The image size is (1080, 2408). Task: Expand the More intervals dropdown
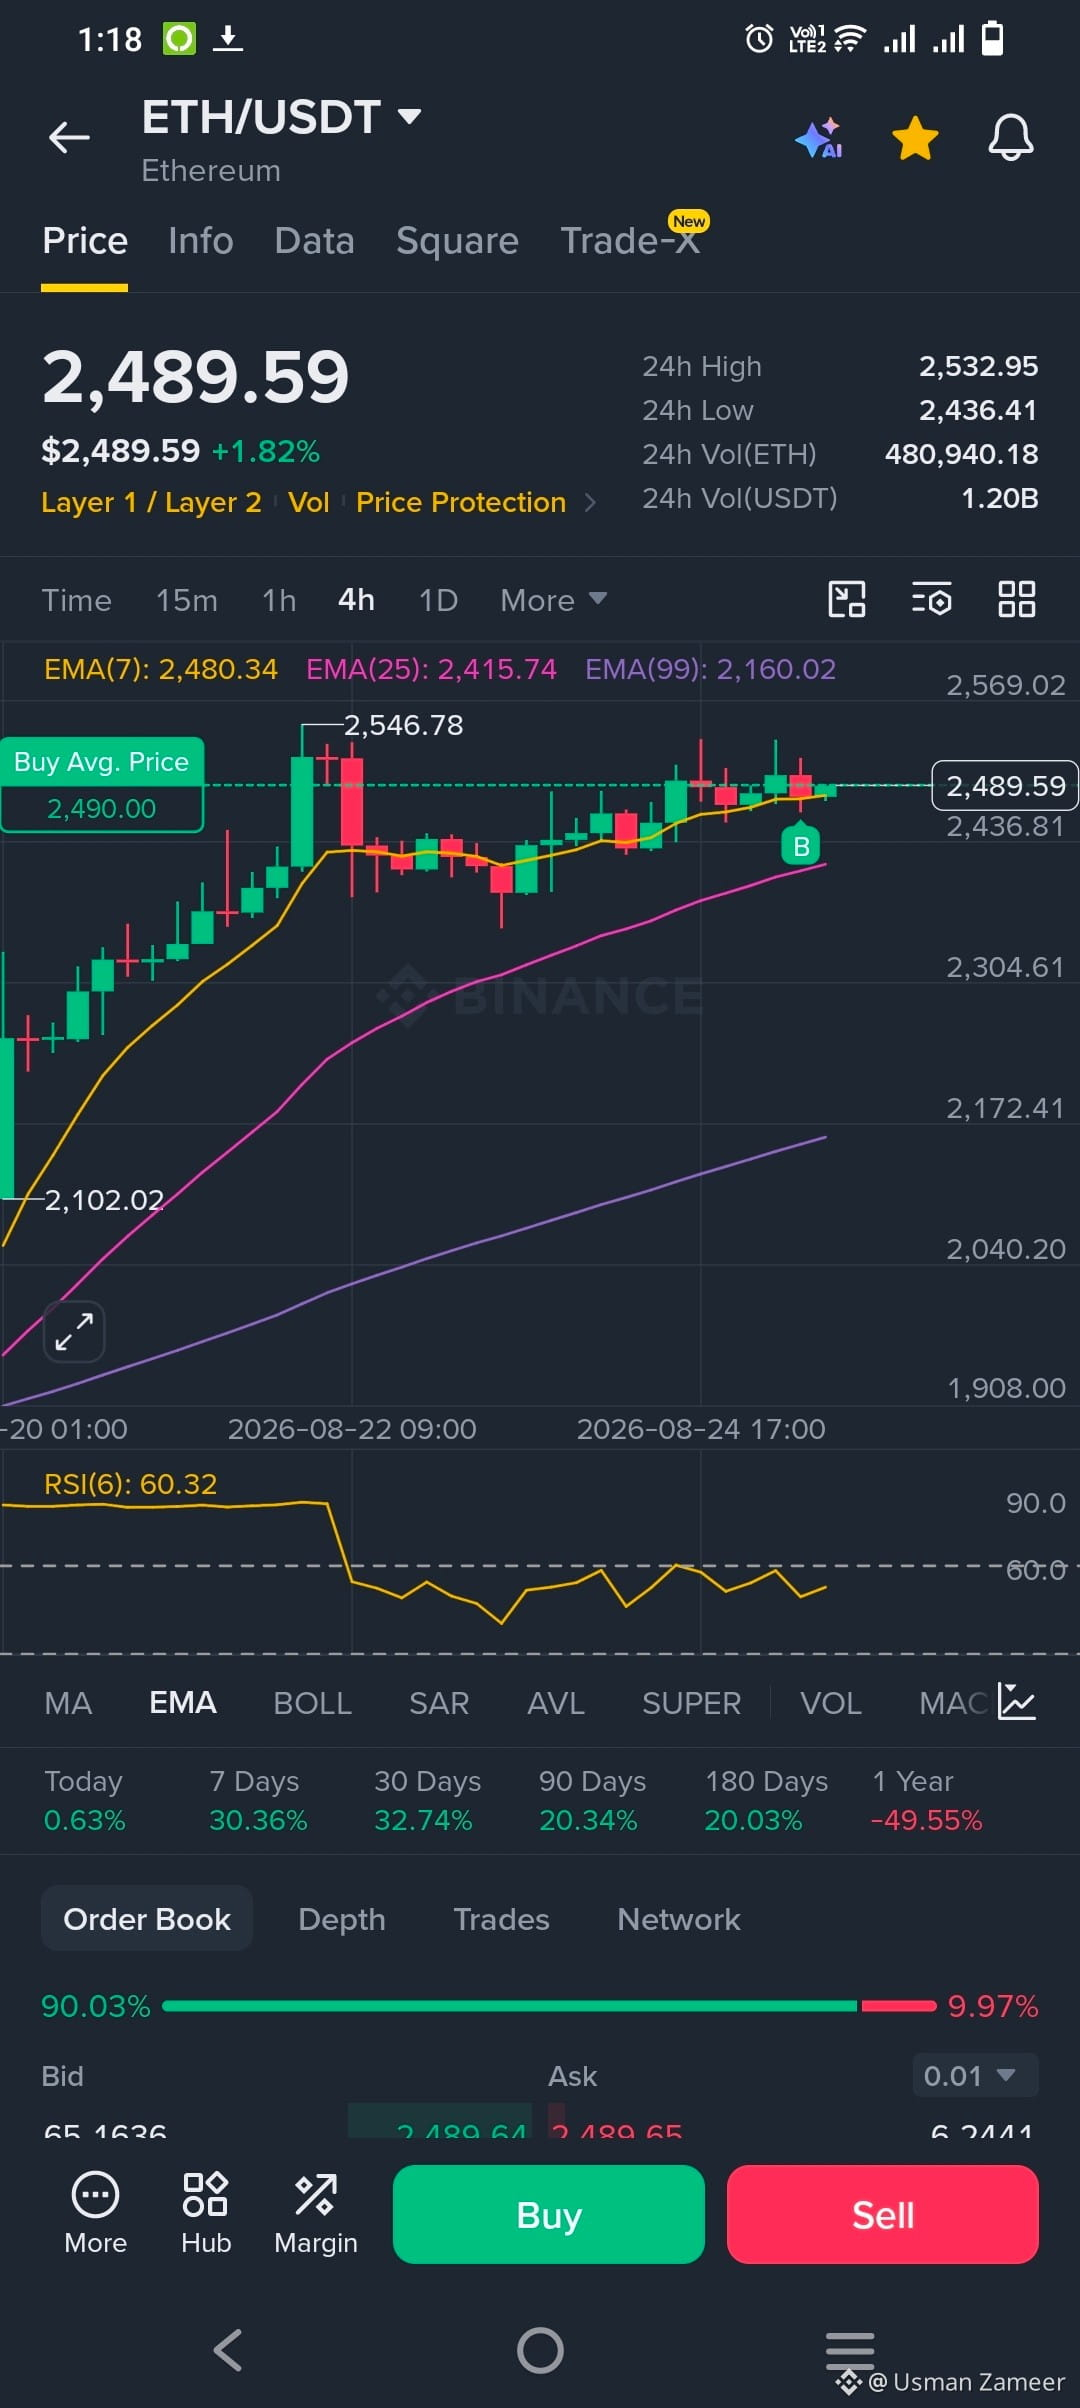553,600
